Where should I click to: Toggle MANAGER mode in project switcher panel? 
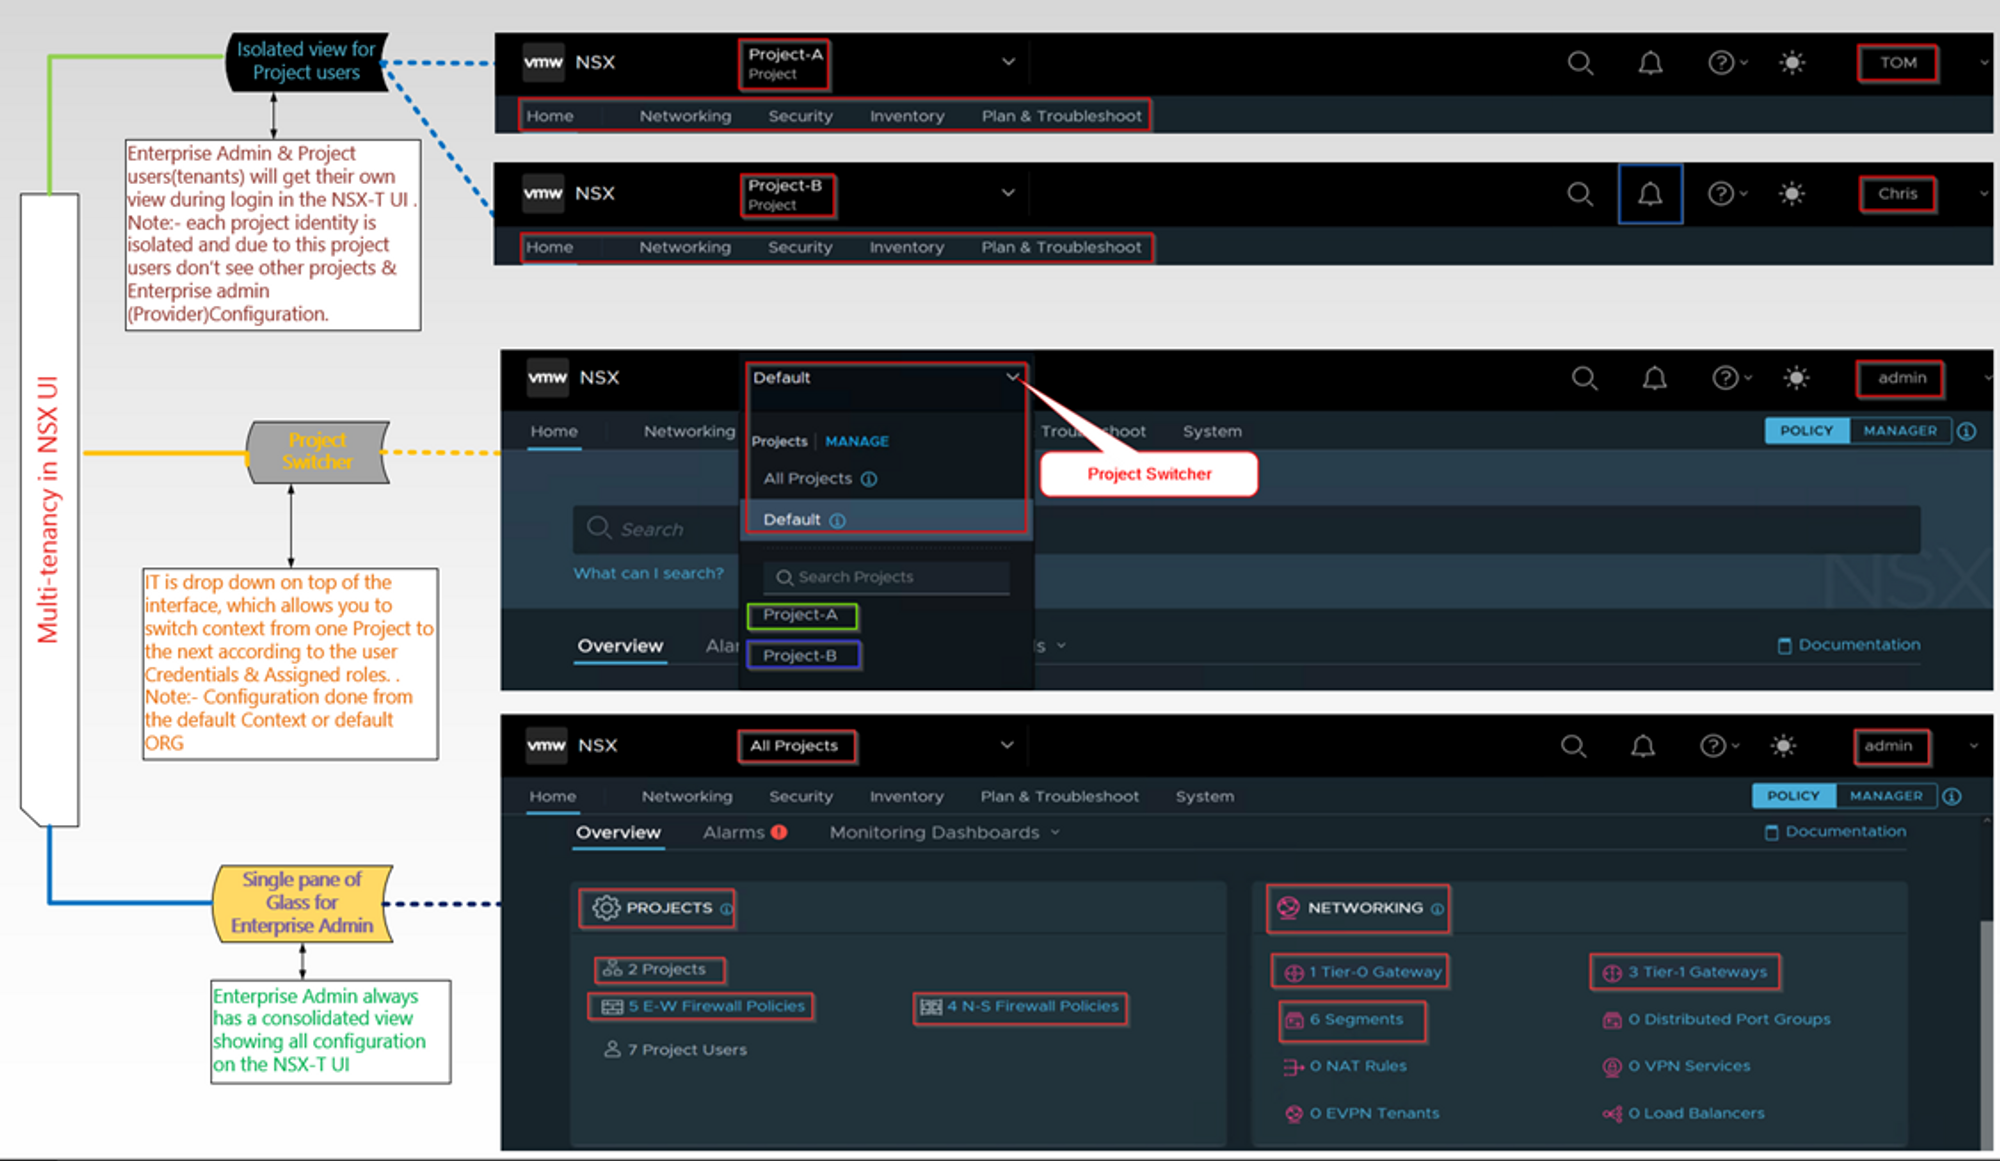1899,431
